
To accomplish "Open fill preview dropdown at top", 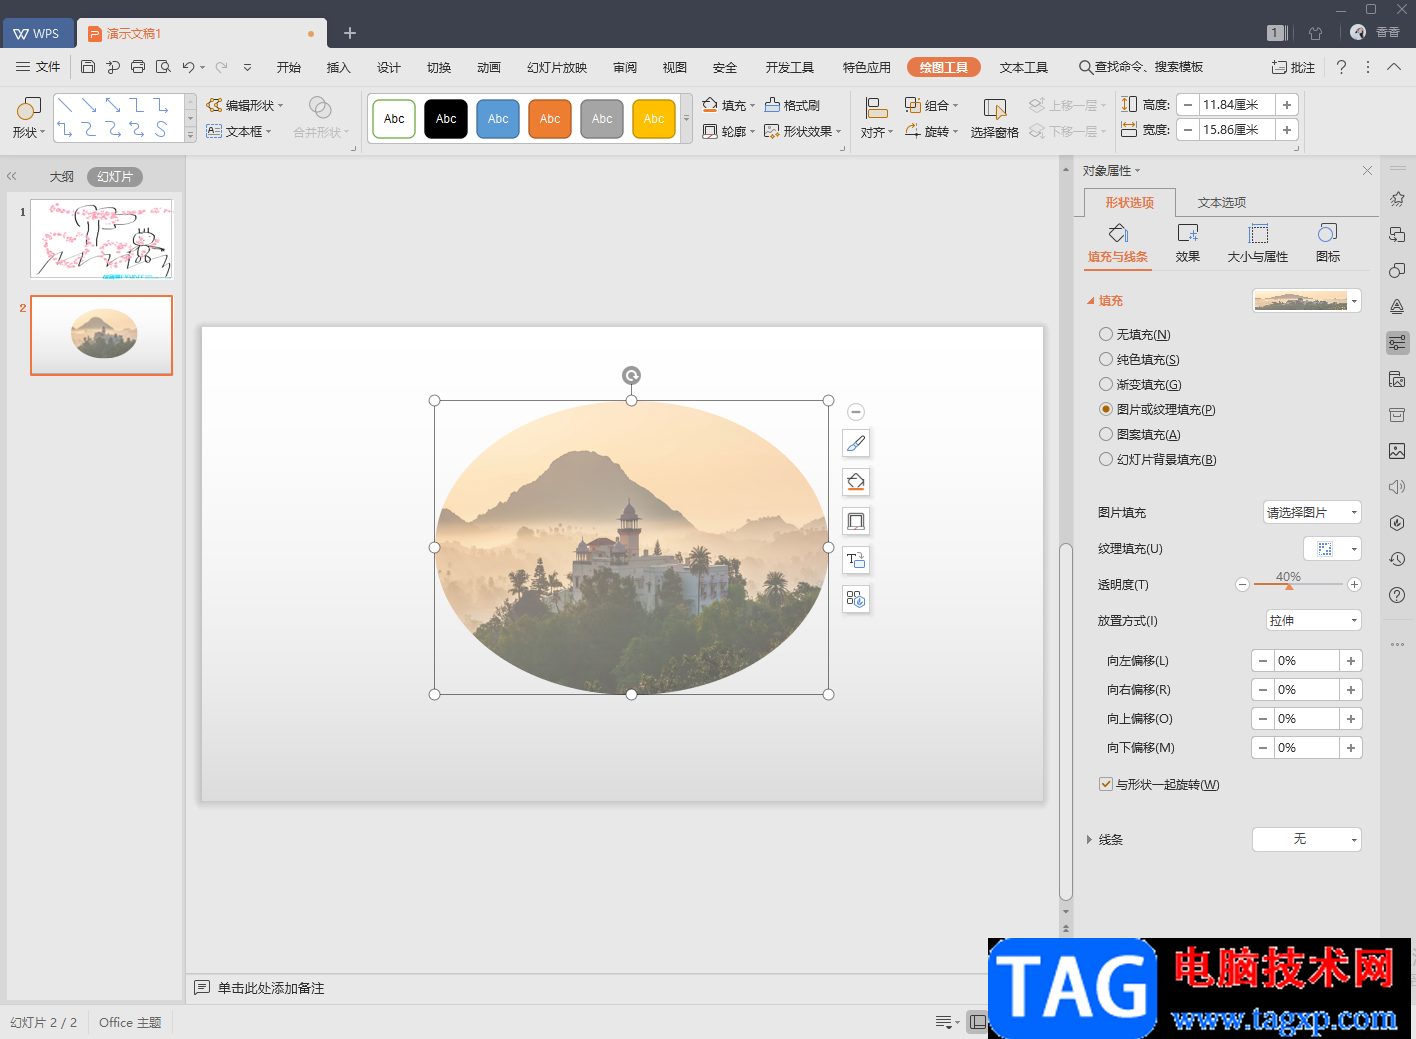I will click(1307, 300).
